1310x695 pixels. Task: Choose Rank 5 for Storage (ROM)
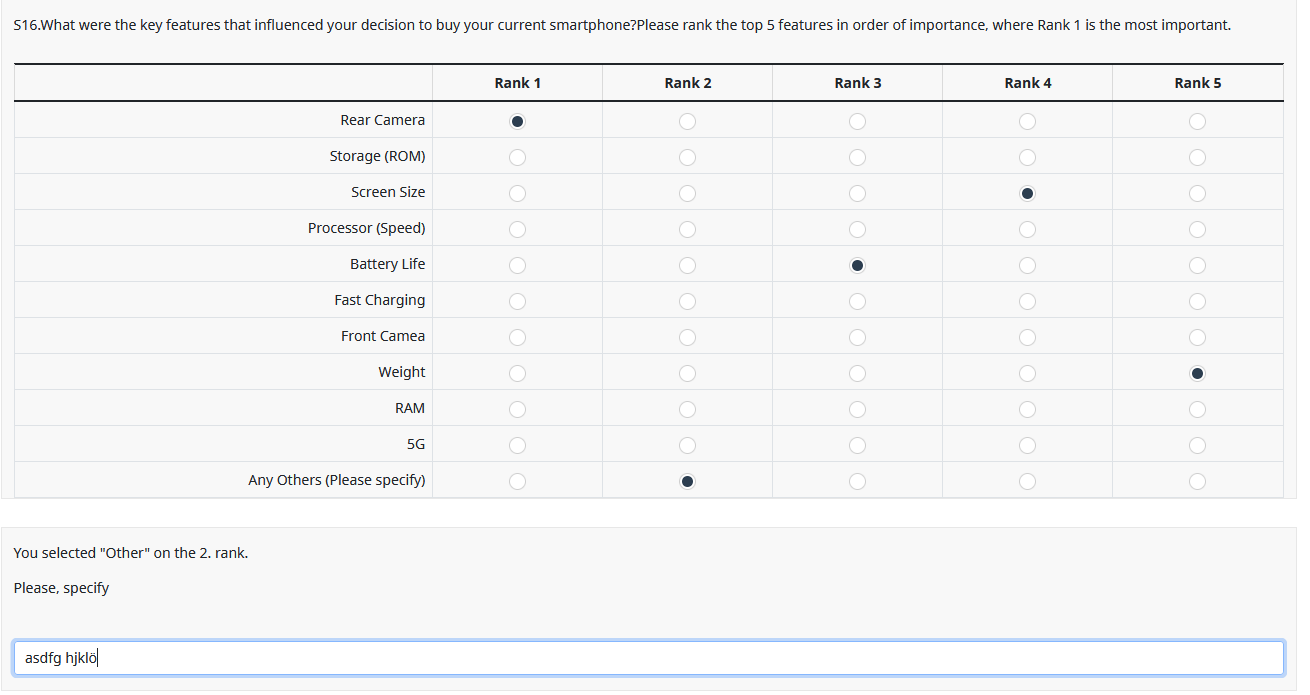(x=1197, y=158)
